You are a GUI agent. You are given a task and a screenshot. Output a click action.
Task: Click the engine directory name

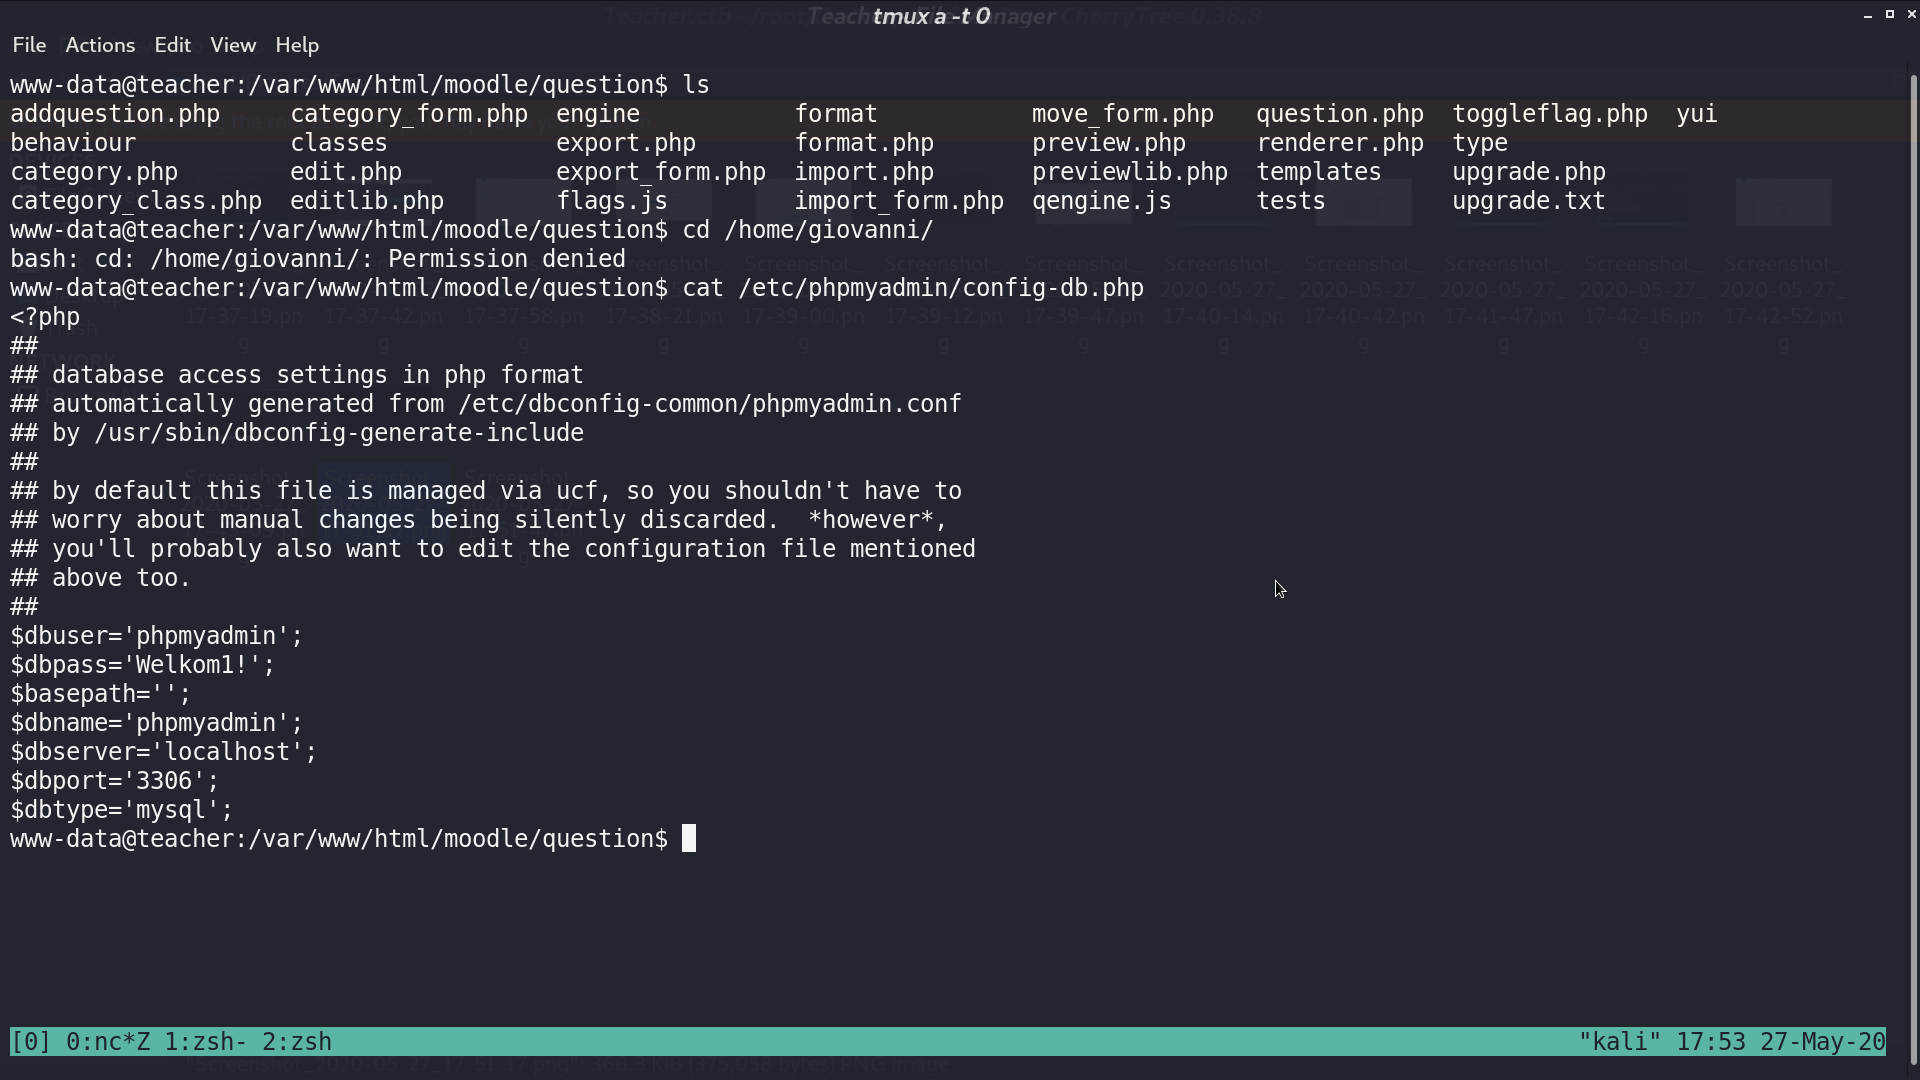coord(598,114)
